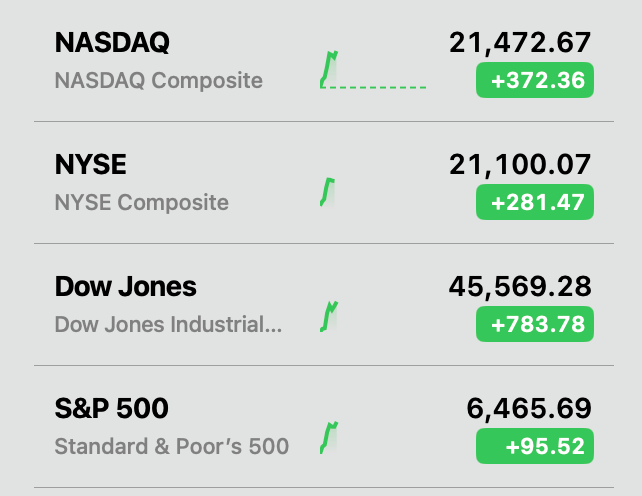The height and width of the screenshot is (496, 642).
Task: Click the Dow Jones sparkline chart
Action: click(329, 315)
